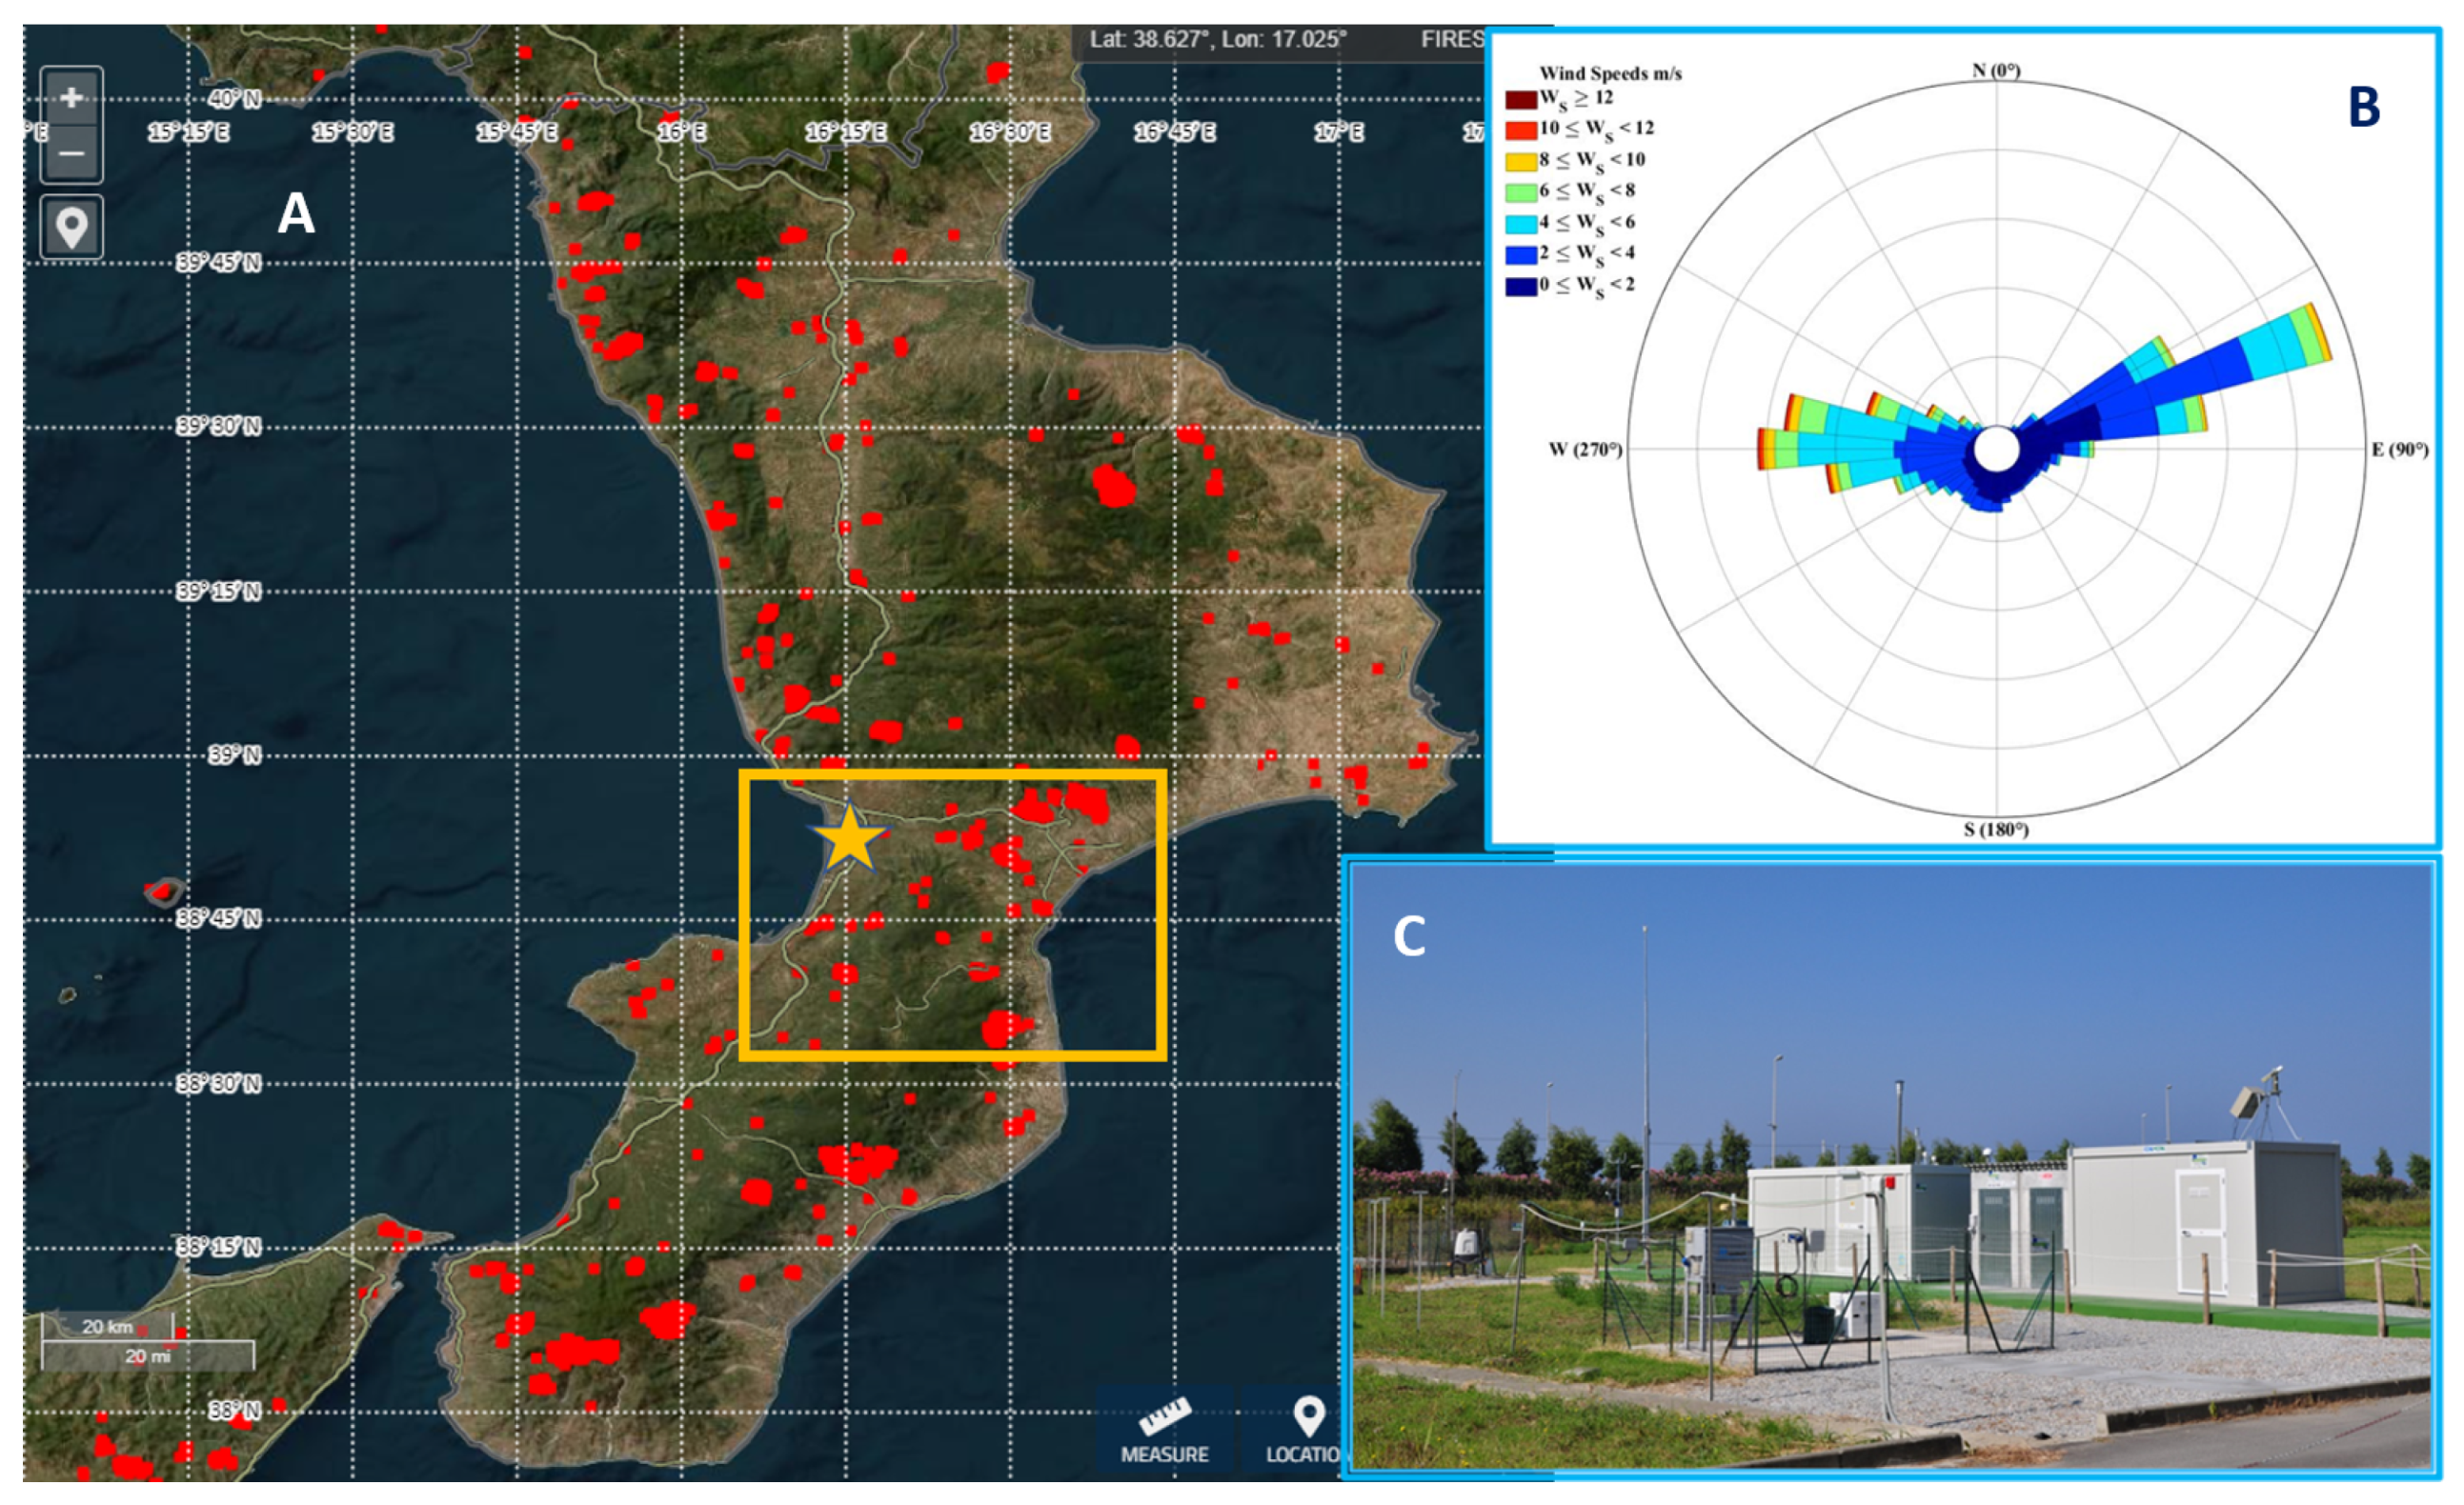Image resolution: width=2464 pixels, height=1505 pixels.
Task: Click the dark red Ws ≥ 12 swatch
Action: [1520, 100]
